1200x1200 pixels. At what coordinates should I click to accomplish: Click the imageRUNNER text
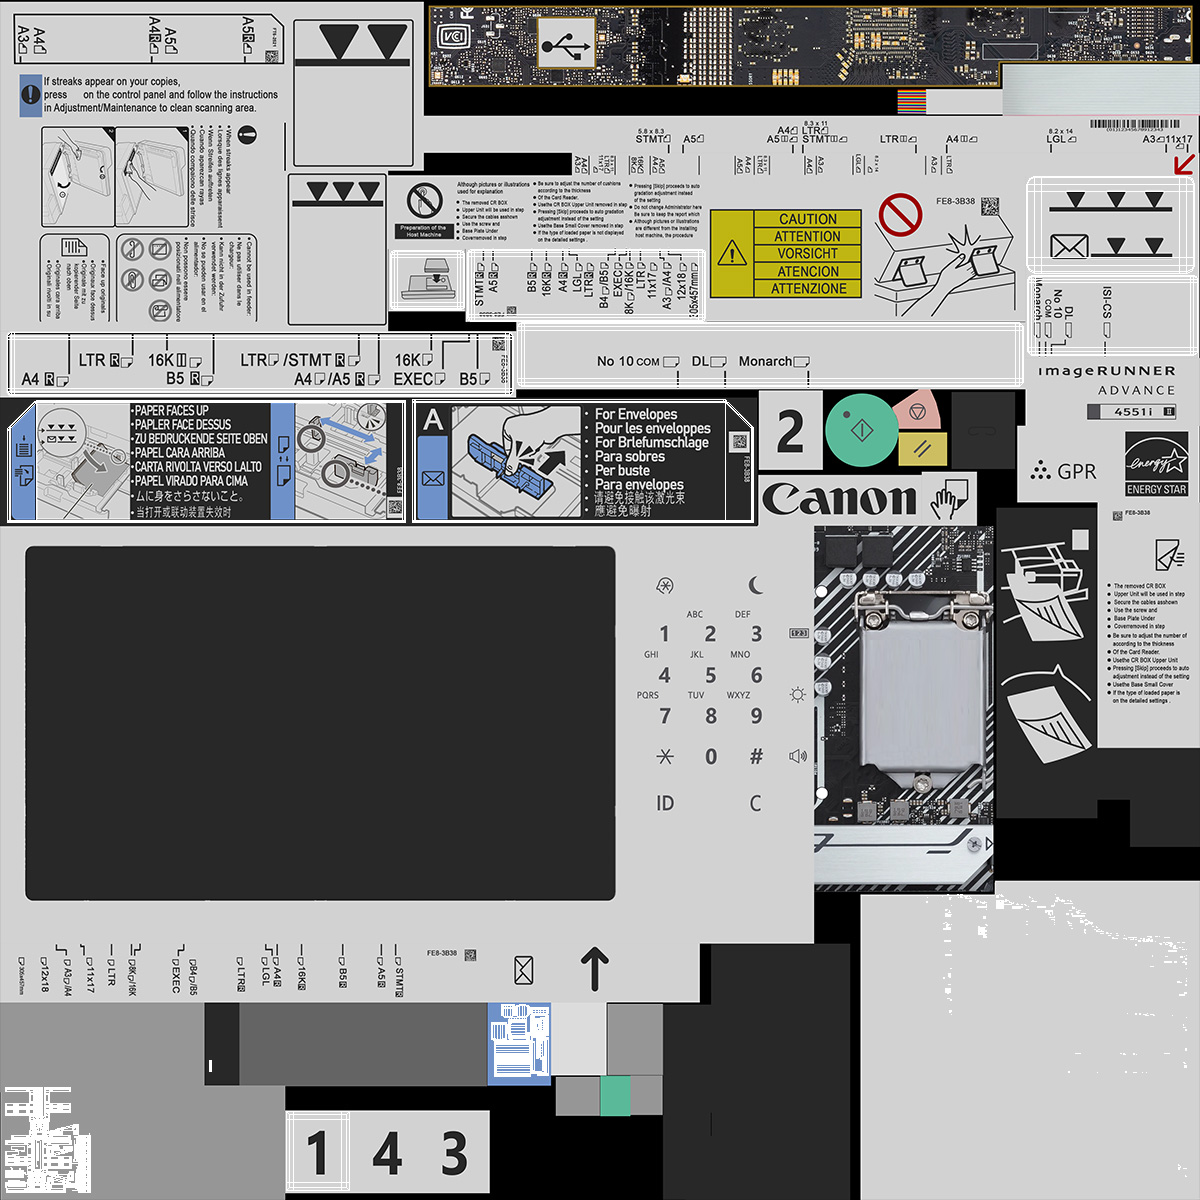[x=1107, y=371]
